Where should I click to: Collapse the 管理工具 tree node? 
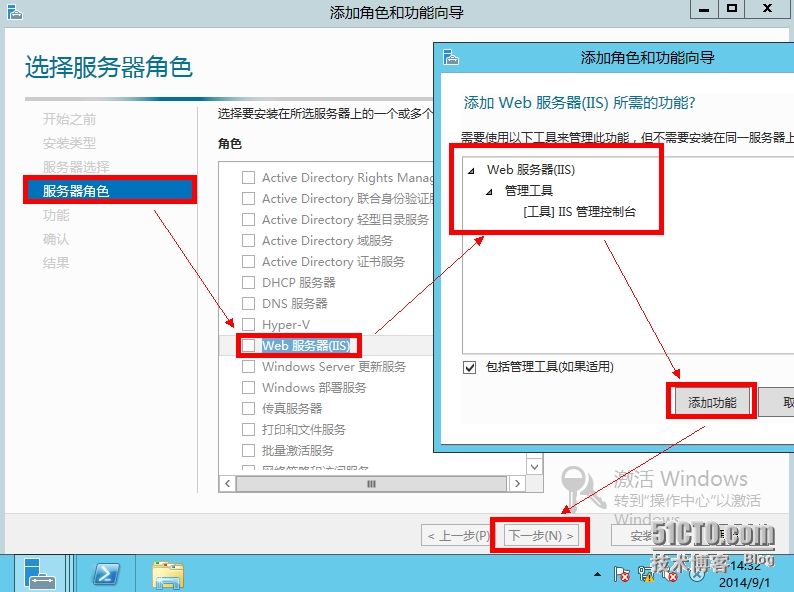tap(489, 191)
